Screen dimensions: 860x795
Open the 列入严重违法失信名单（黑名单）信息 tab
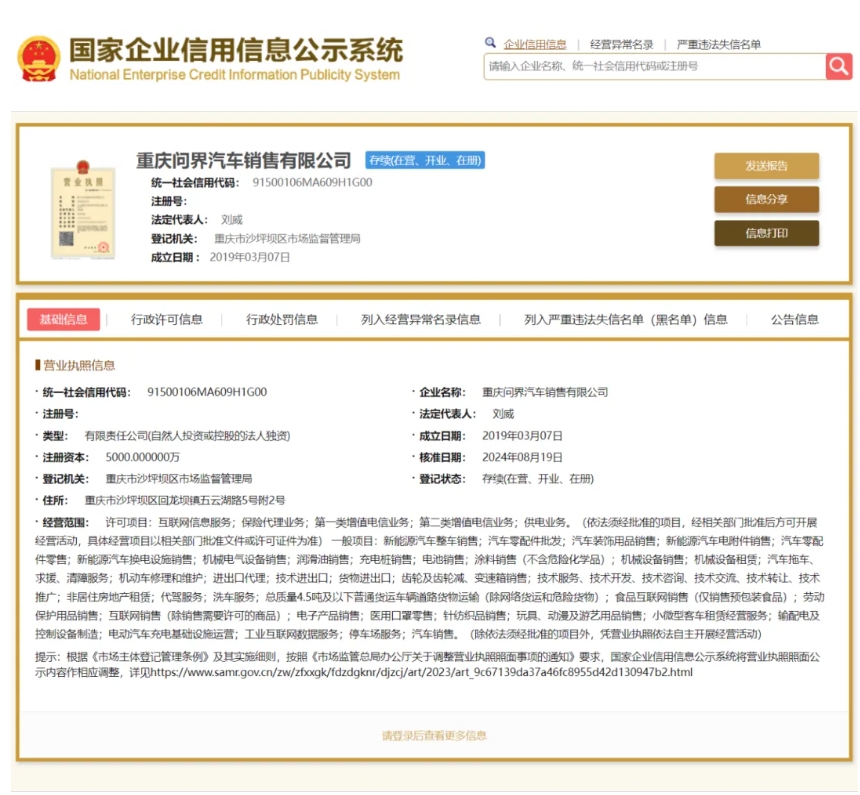tap(626, 319)
